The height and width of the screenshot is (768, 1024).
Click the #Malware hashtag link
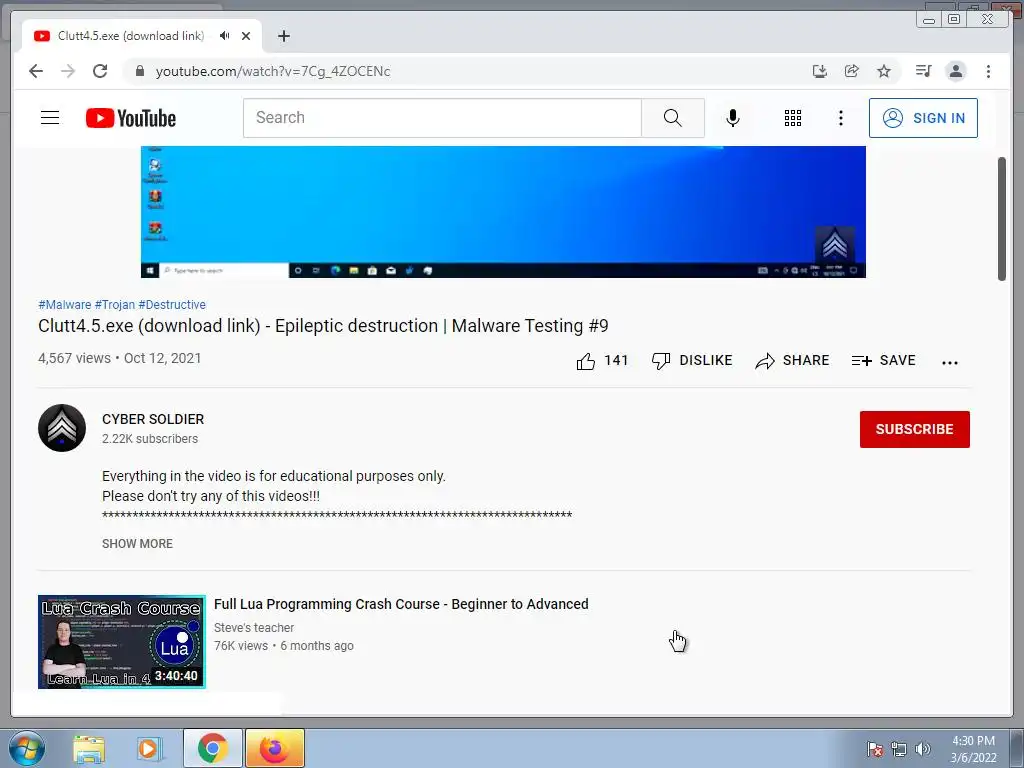click(65, 305)
